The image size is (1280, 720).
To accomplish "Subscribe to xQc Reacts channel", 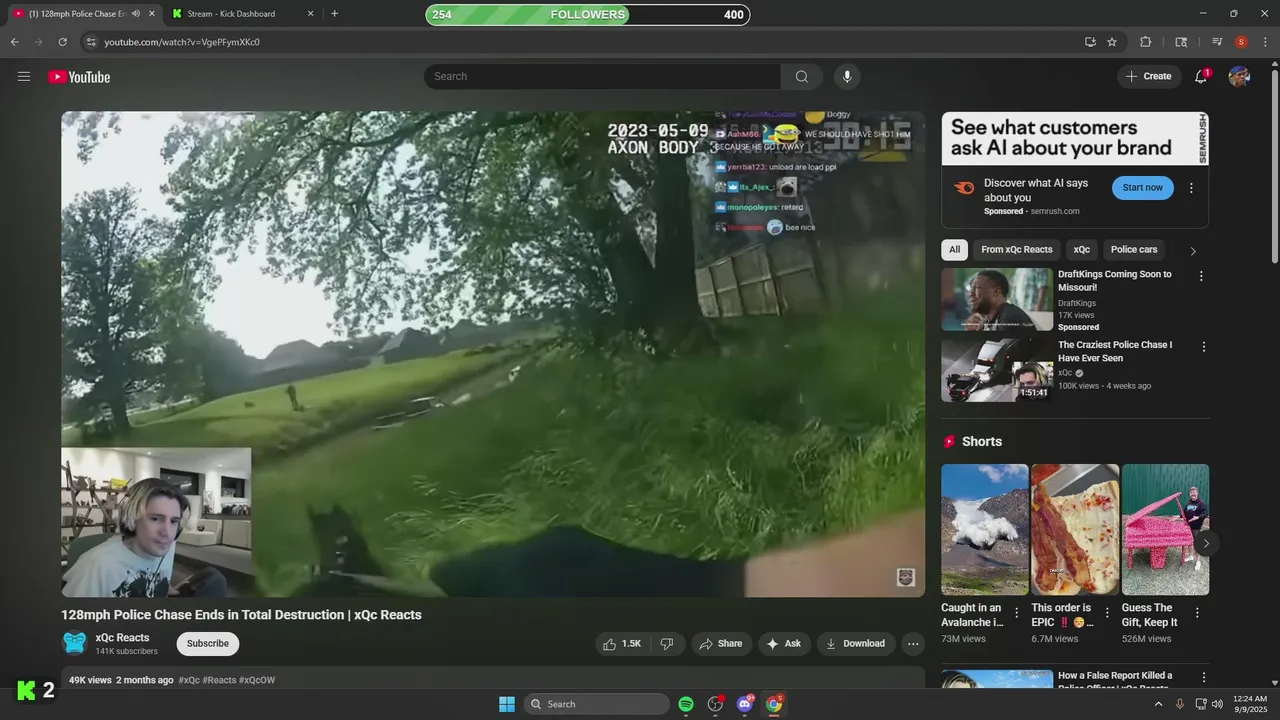I will click(208, 644).
